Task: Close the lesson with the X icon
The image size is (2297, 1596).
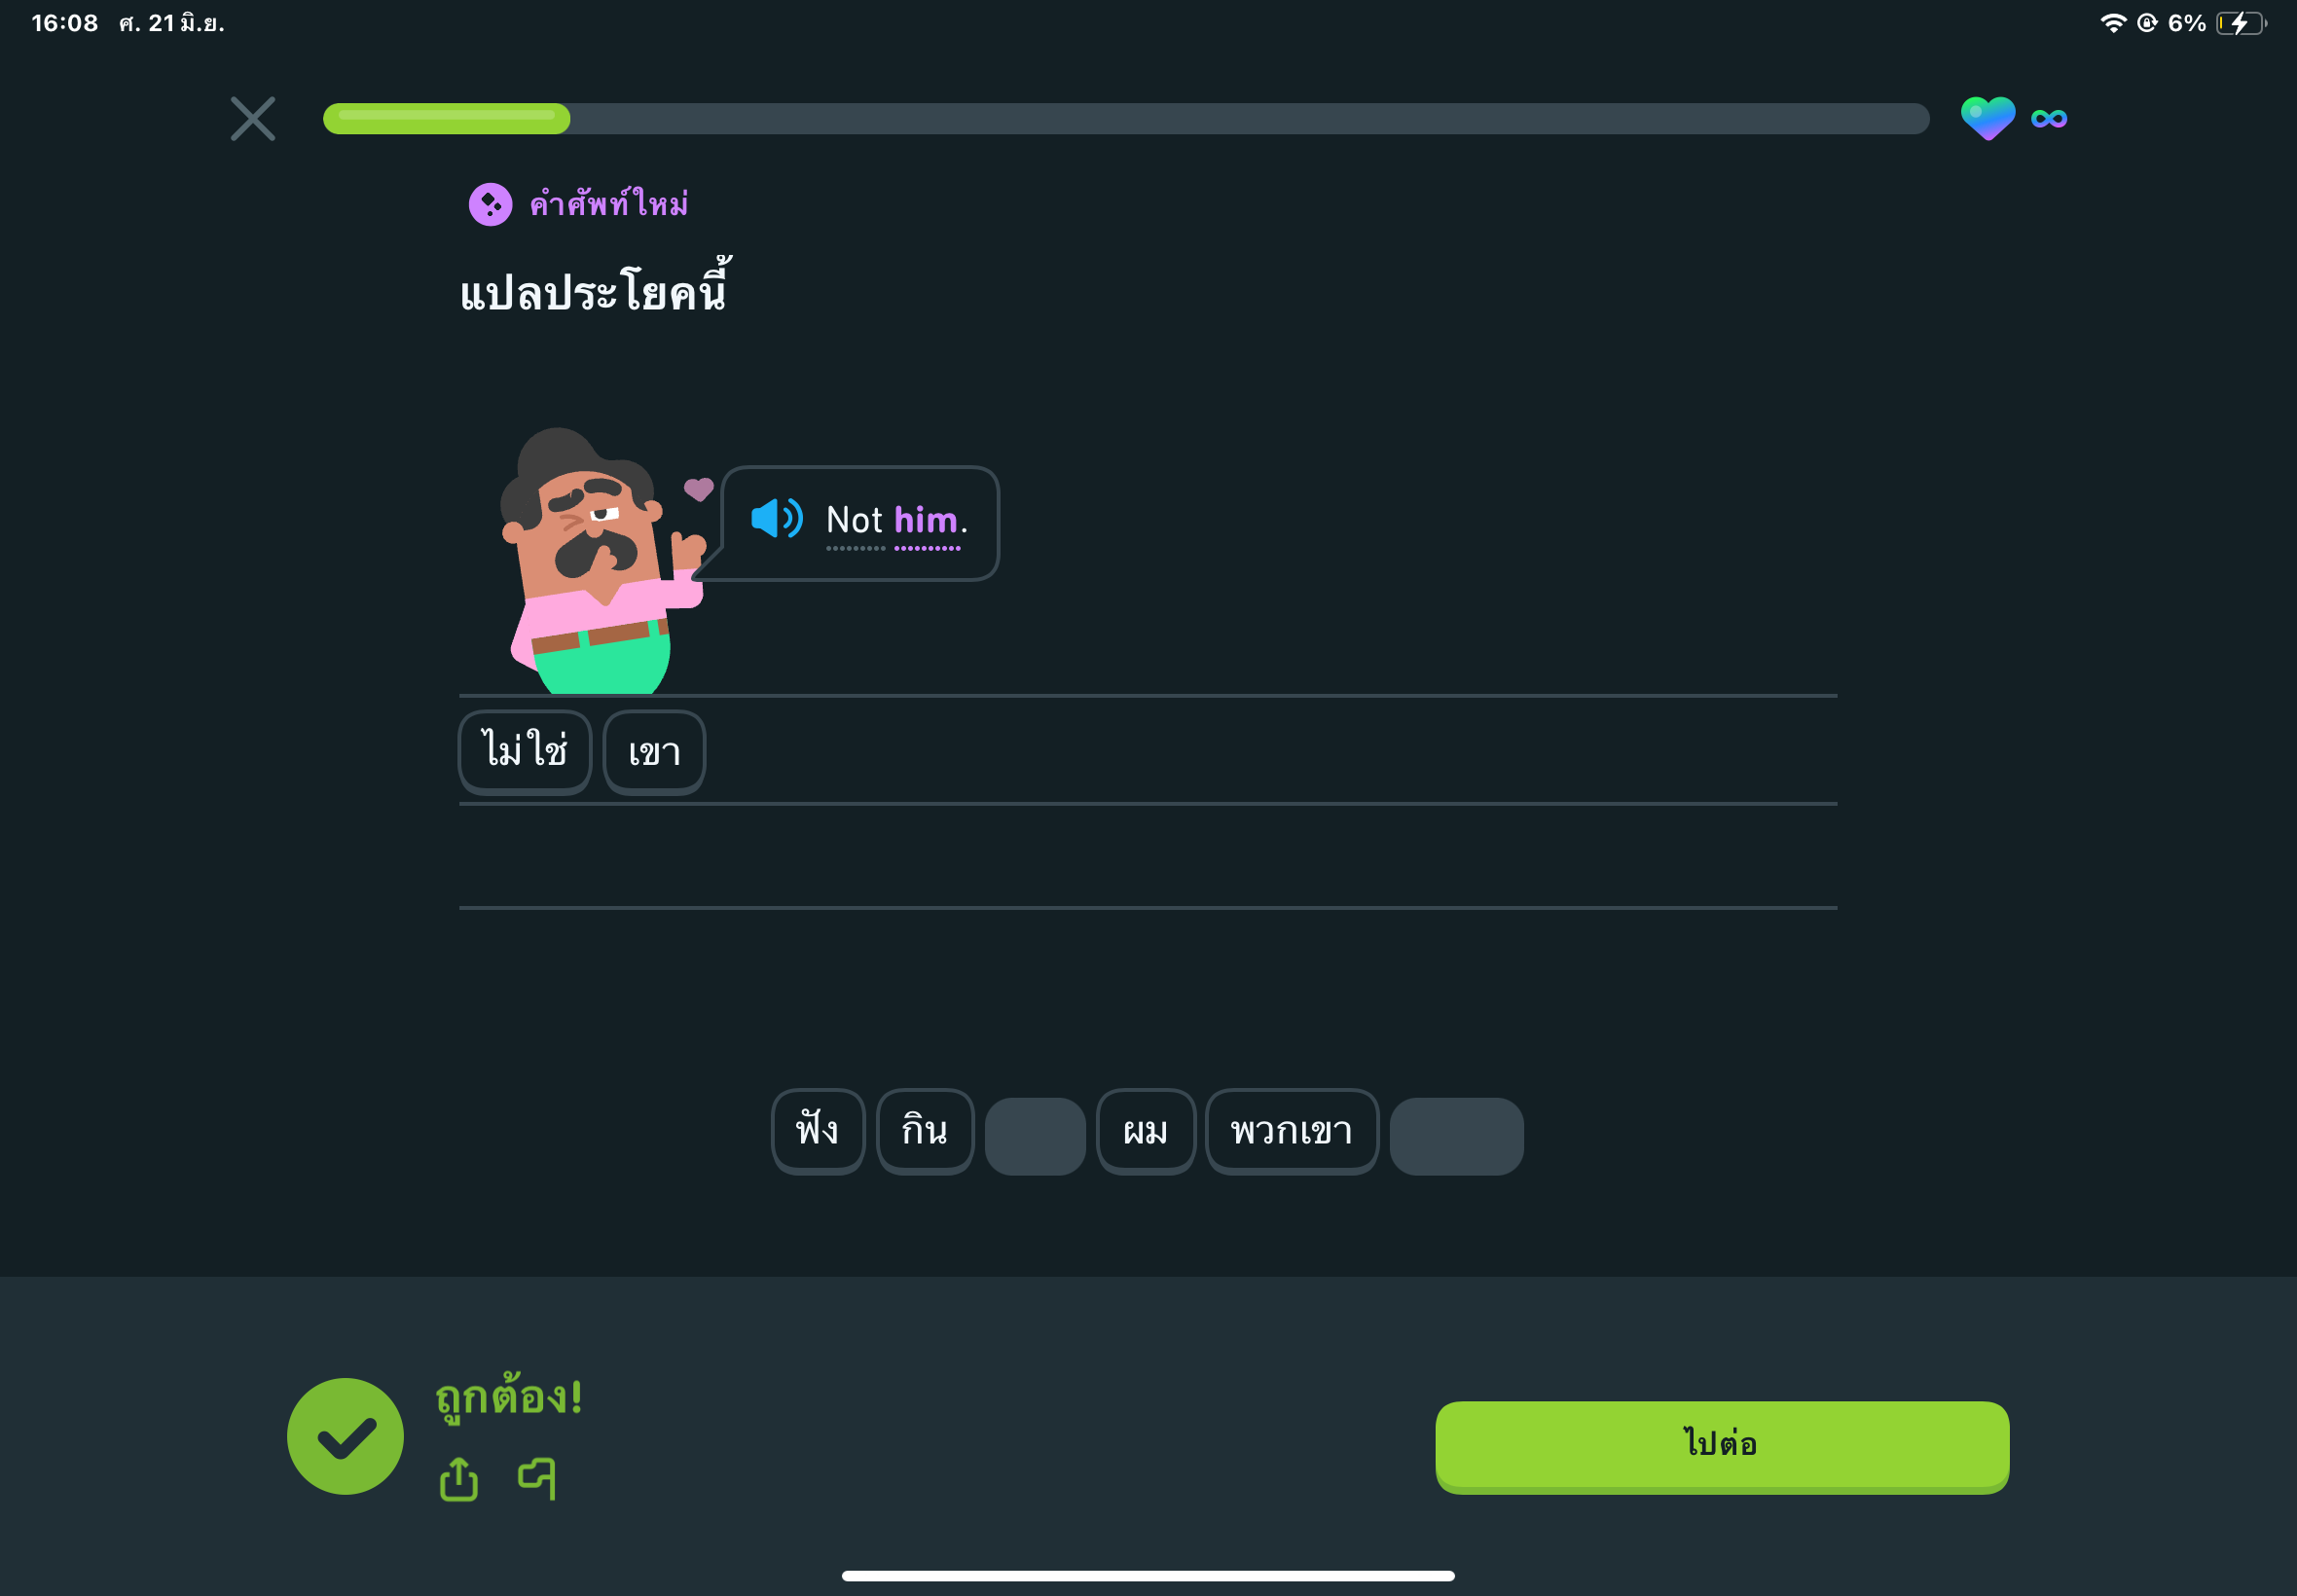Action: coord(252,119)
